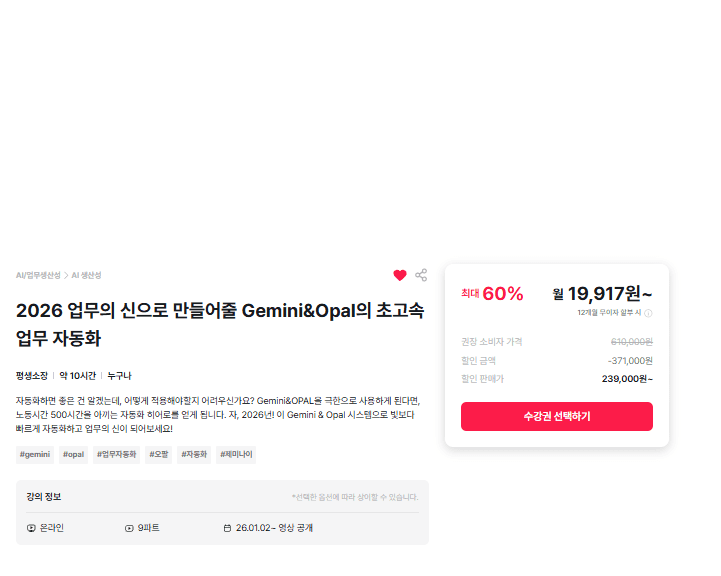Screen dimensions: 721x576
Task: Click the calendar icon before 26.01.02
Action: 227,528
